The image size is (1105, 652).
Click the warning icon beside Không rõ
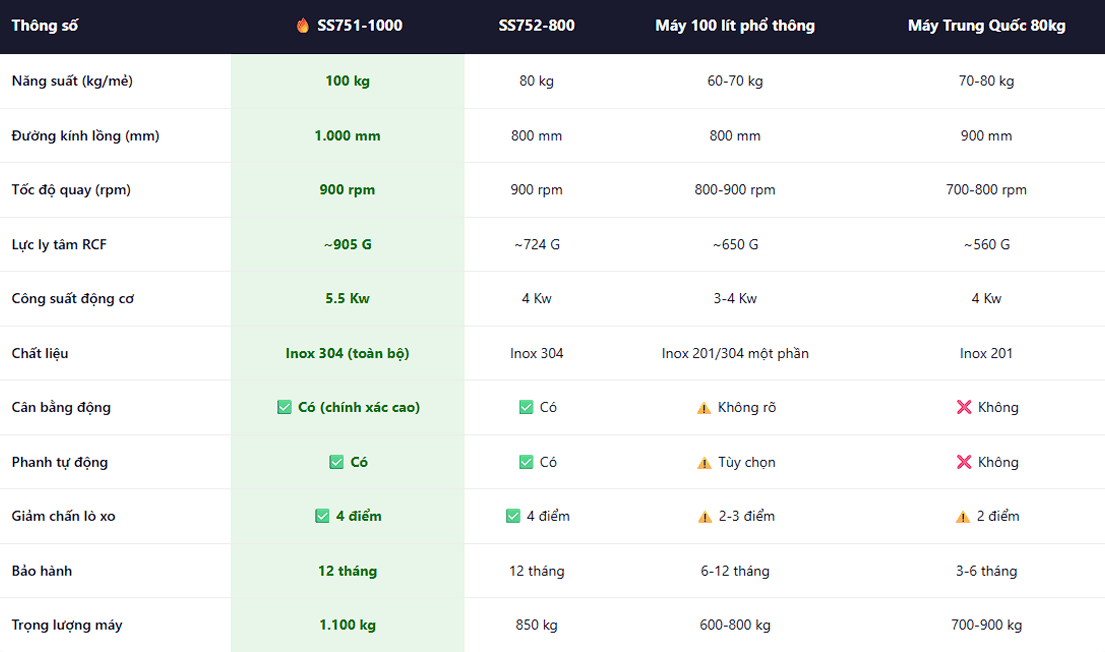704,408
